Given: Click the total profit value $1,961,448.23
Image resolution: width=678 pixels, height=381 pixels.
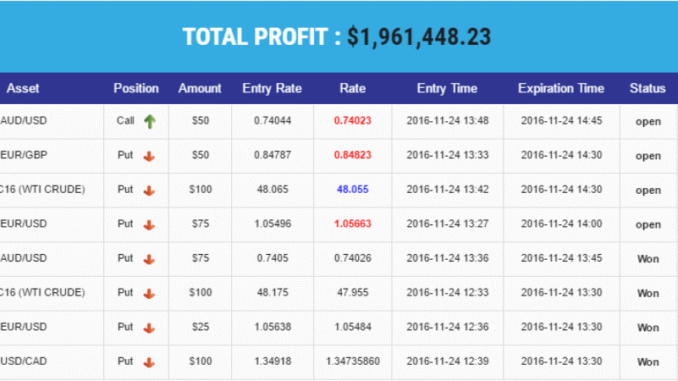Looking at the screenshot, I should point(419,37).
